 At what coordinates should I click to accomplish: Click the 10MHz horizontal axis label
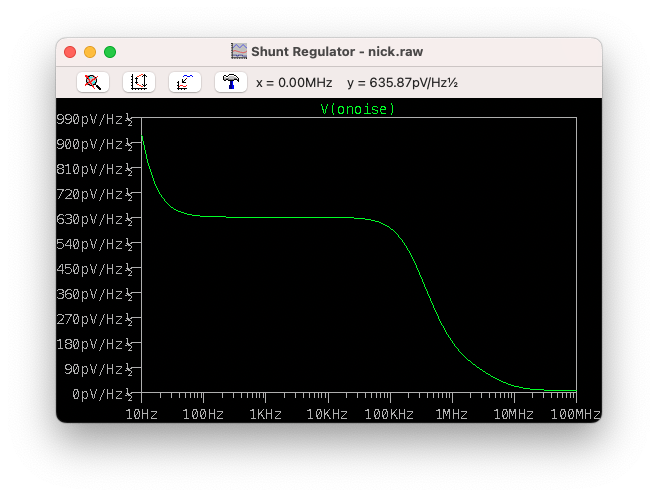point(514,415)
